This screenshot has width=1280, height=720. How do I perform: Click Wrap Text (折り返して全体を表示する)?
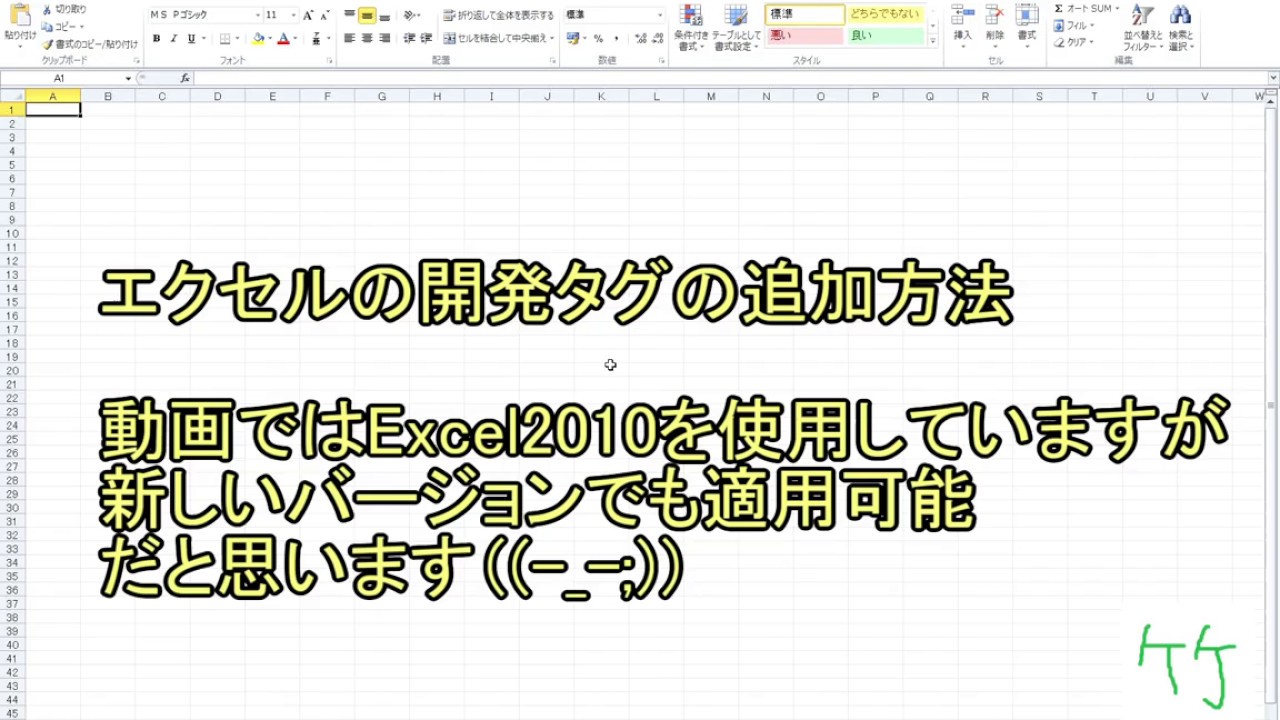point(499,15)
